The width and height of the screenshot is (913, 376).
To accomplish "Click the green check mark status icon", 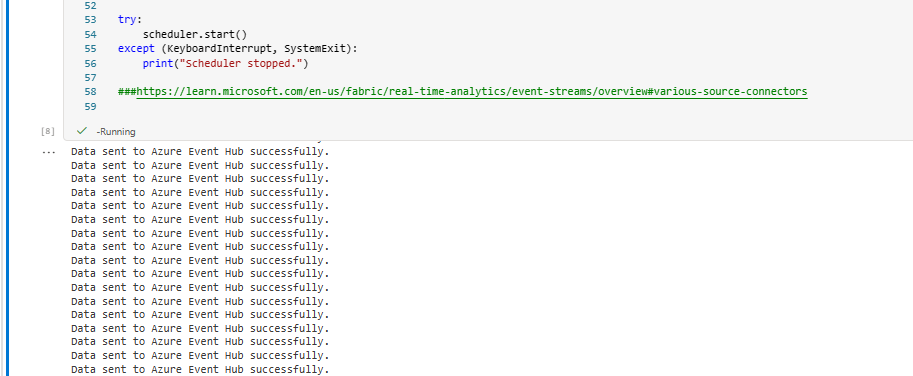I will 82,131.
